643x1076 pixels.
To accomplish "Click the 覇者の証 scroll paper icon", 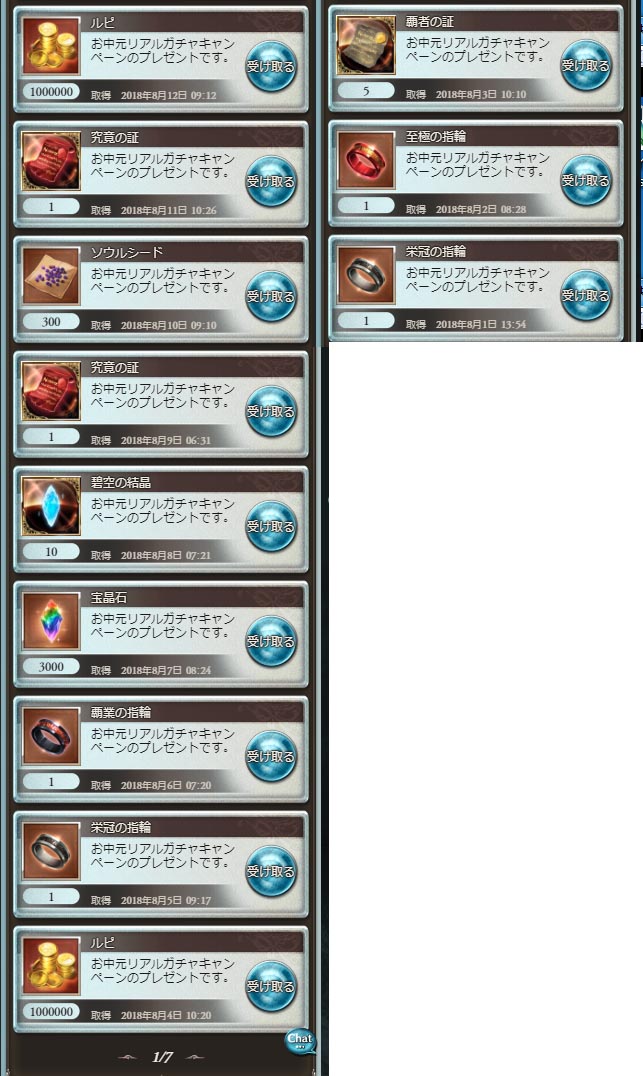I will click(x=366, y=45).
